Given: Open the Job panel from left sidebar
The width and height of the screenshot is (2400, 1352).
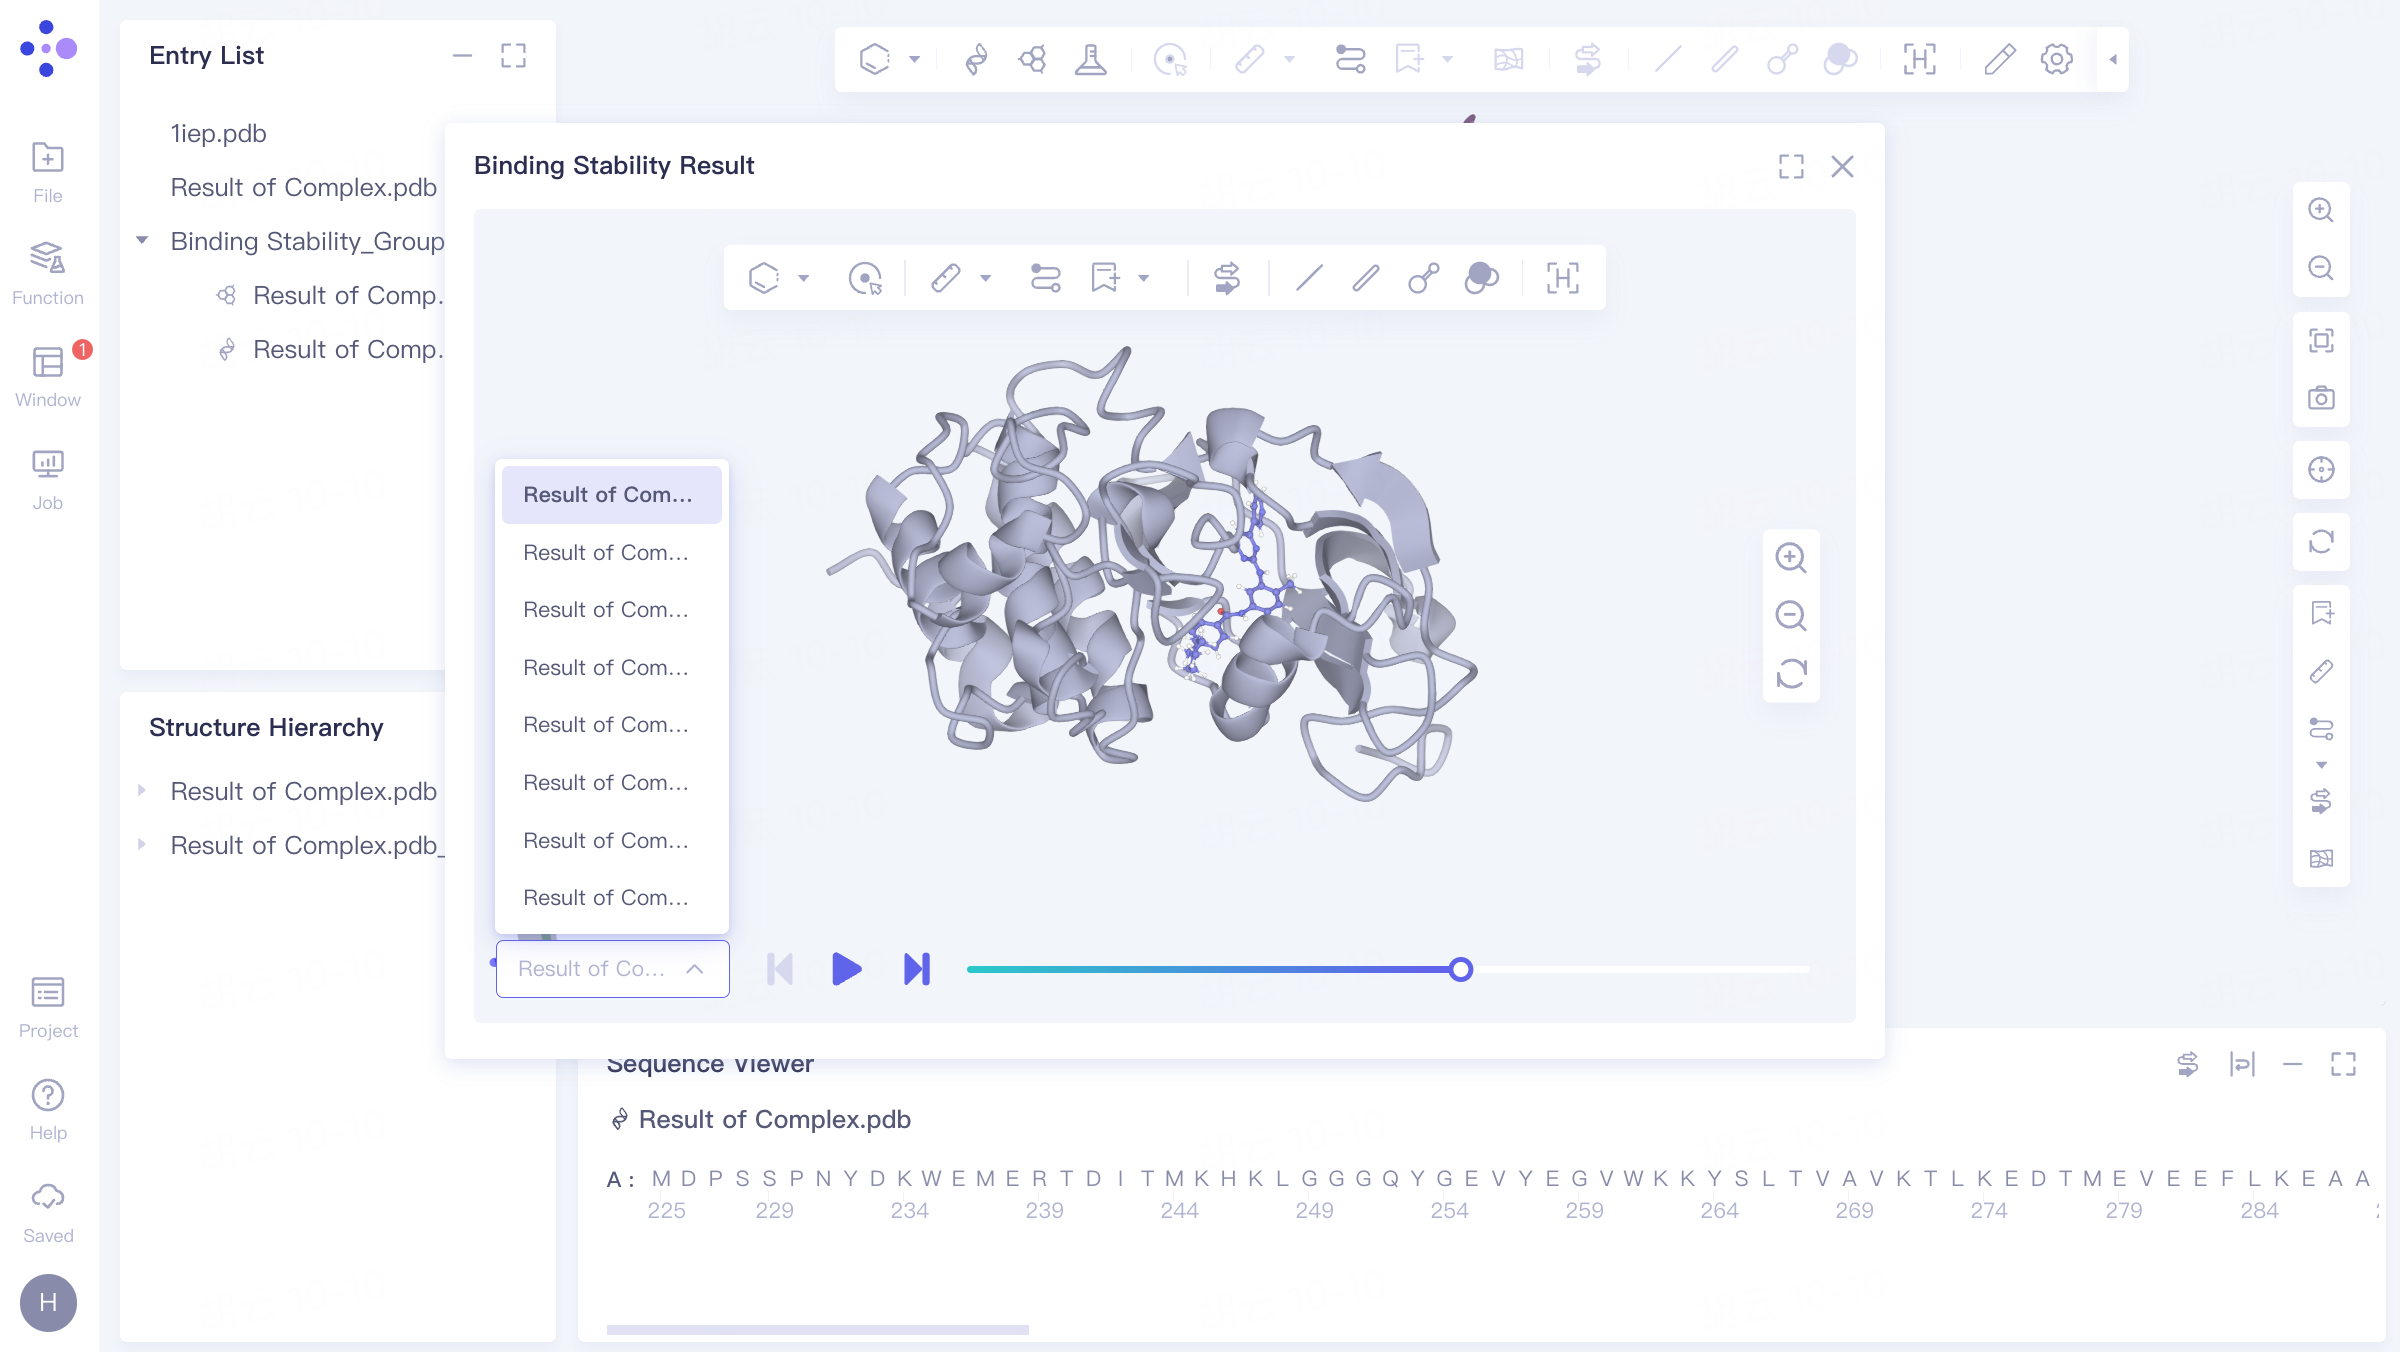Looking at the screenshot, I should pyautogui.click(x=47, y=478).
